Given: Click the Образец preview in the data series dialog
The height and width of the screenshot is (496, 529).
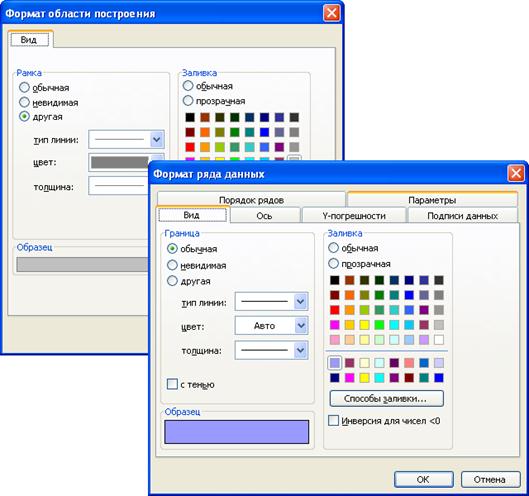Looking at the screenshot, I should pos(236,432).
